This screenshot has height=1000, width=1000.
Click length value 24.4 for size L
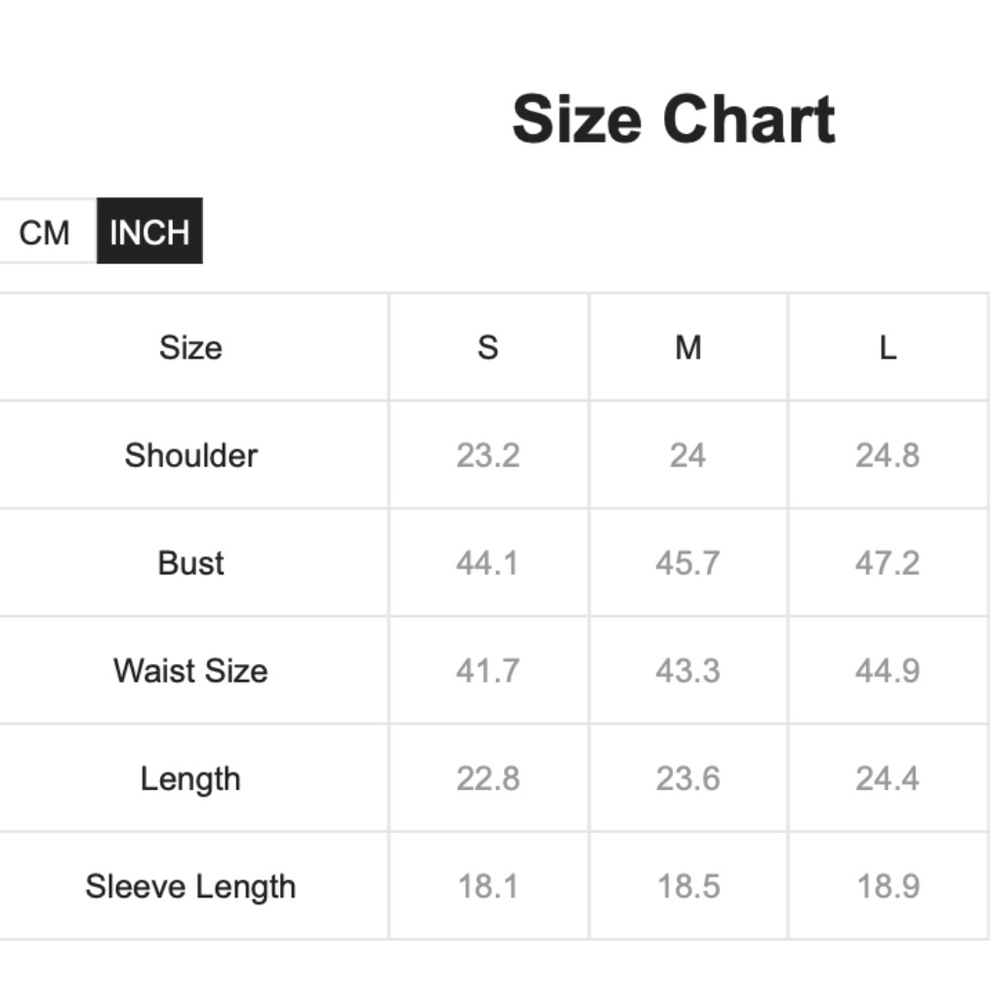887,778
